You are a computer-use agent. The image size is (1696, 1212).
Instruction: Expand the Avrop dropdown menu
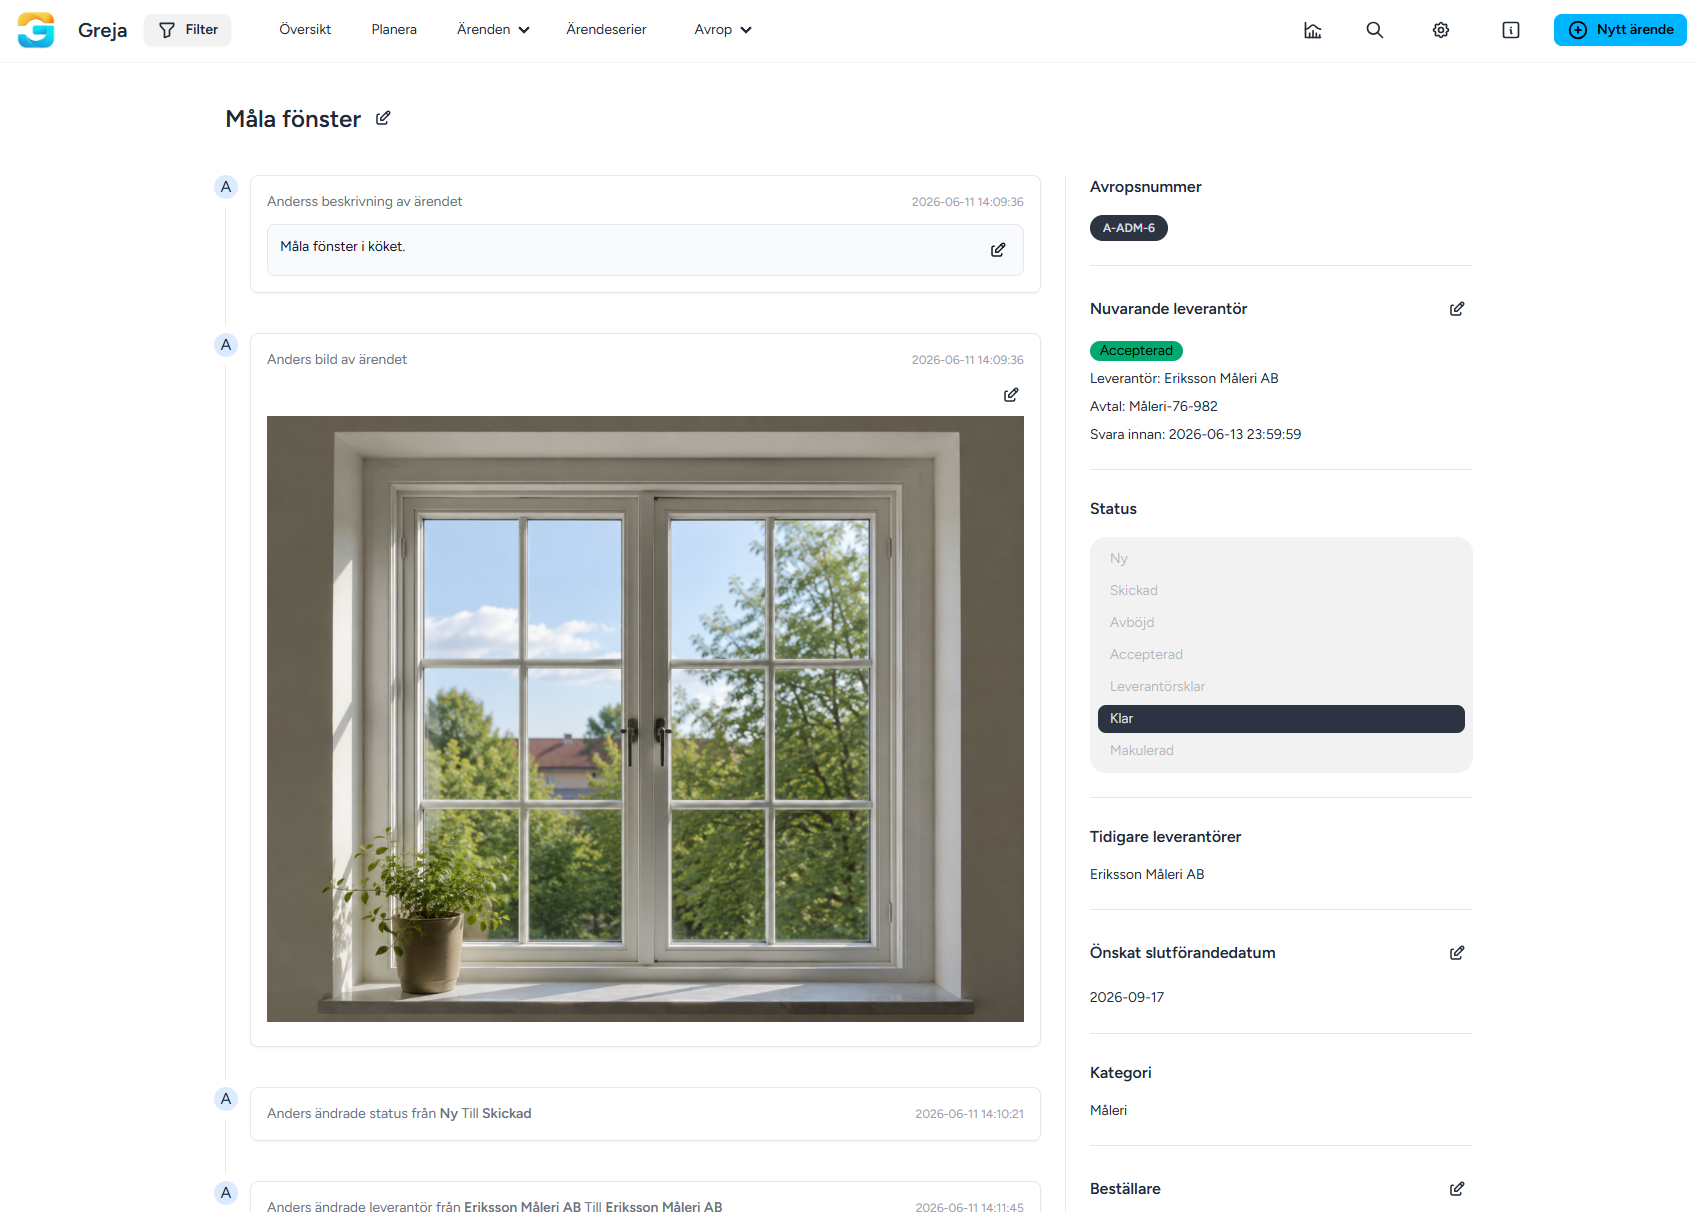(x=722, y=30)
